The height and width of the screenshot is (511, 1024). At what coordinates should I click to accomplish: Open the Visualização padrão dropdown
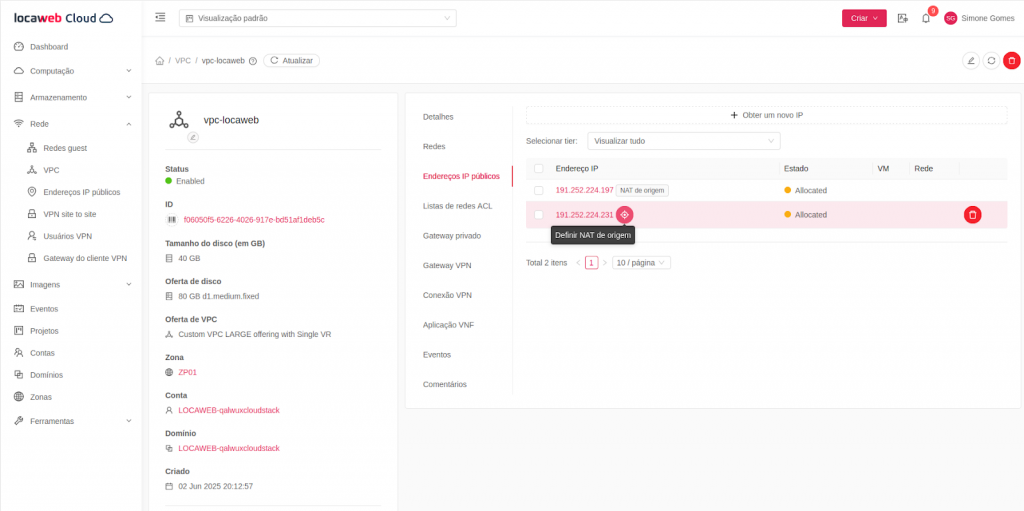point(317,18)
